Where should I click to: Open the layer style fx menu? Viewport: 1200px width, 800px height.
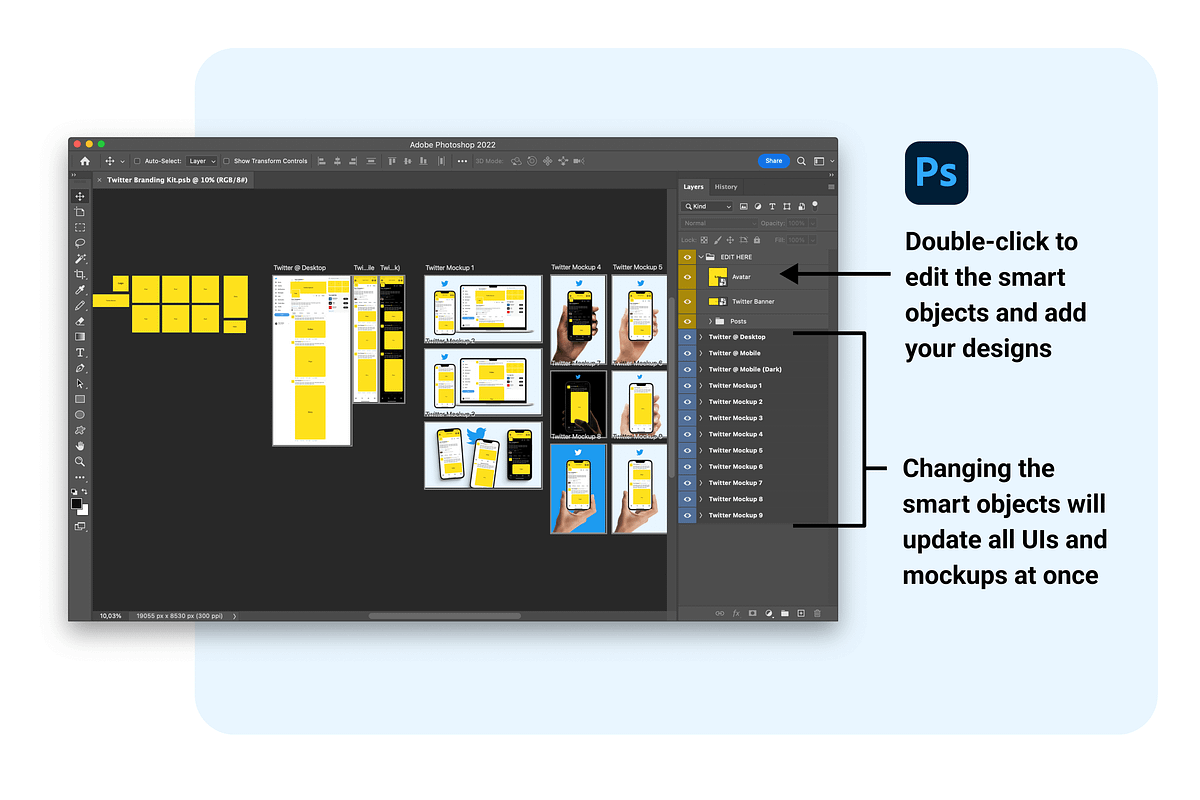click(736, 613)
